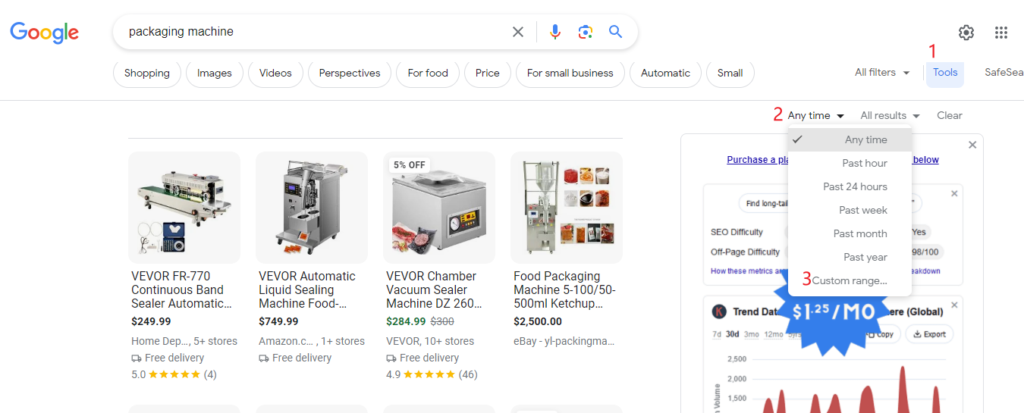Choose Past 24 hours time filter
Screen dimensions: 1024x413
pos(850,186)
